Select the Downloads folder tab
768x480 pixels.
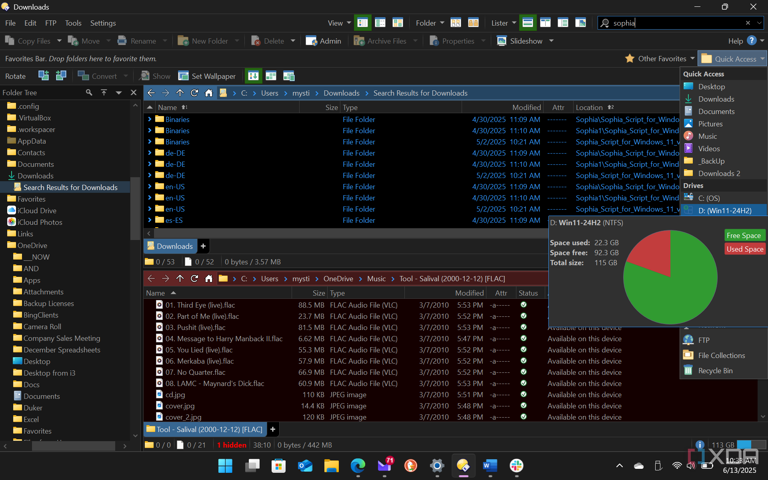tap(171, 246)
